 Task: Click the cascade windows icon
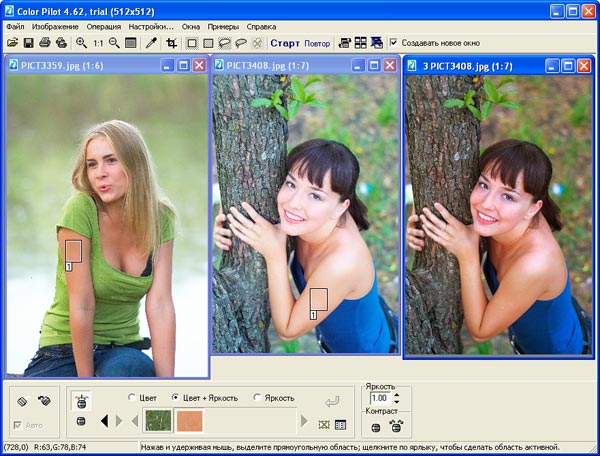pyautogui.click(x=344, y=43)
